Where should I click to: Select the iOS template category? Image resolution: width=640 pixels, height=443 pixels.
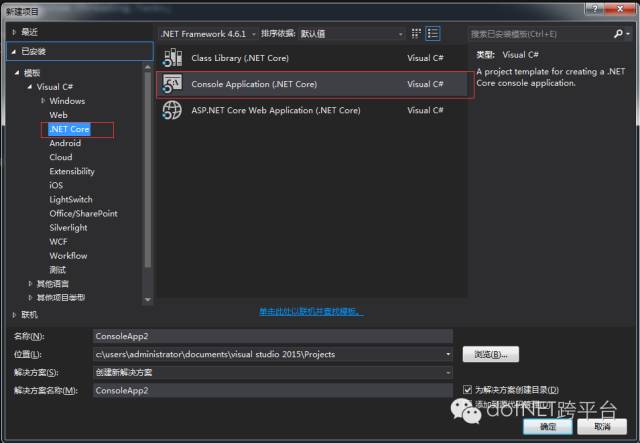(56, 185)
